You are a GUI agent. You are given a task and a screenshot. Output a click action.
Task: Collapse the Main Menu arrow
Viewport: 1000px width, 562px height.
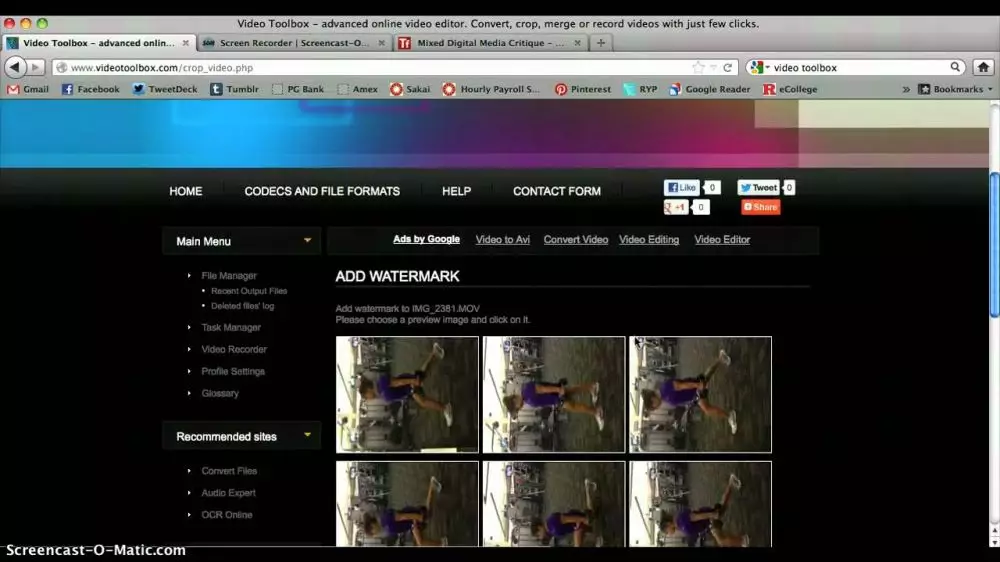(x=307, y=240)
